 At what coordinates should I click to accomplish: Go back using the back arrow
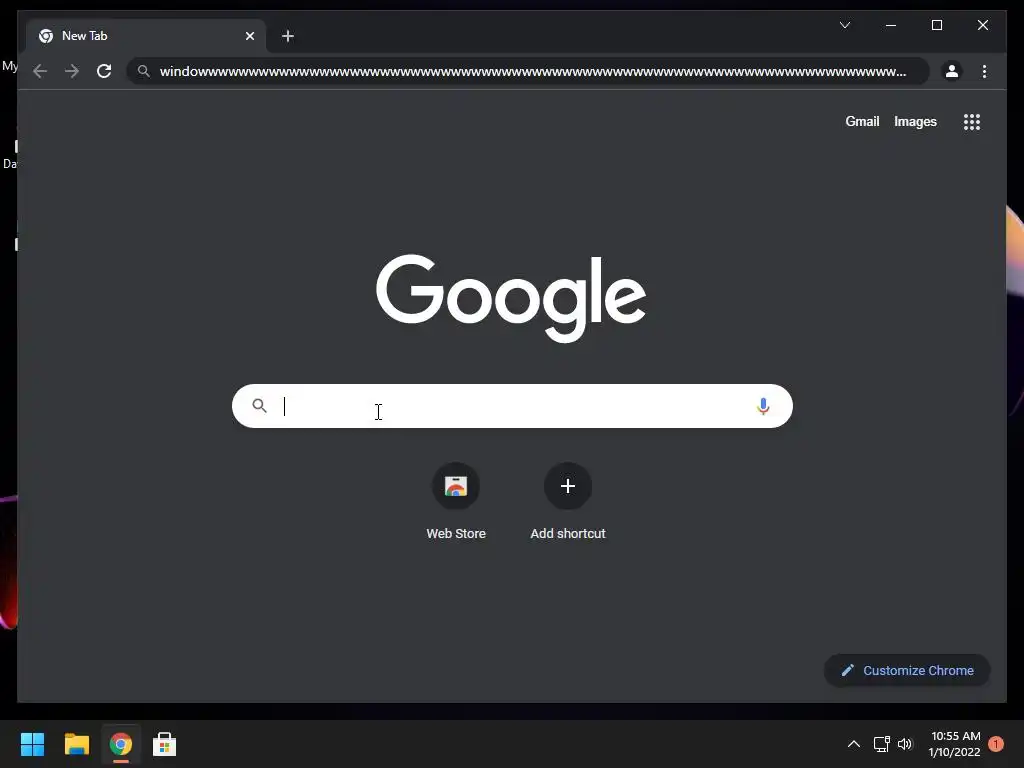pos(40,71)
